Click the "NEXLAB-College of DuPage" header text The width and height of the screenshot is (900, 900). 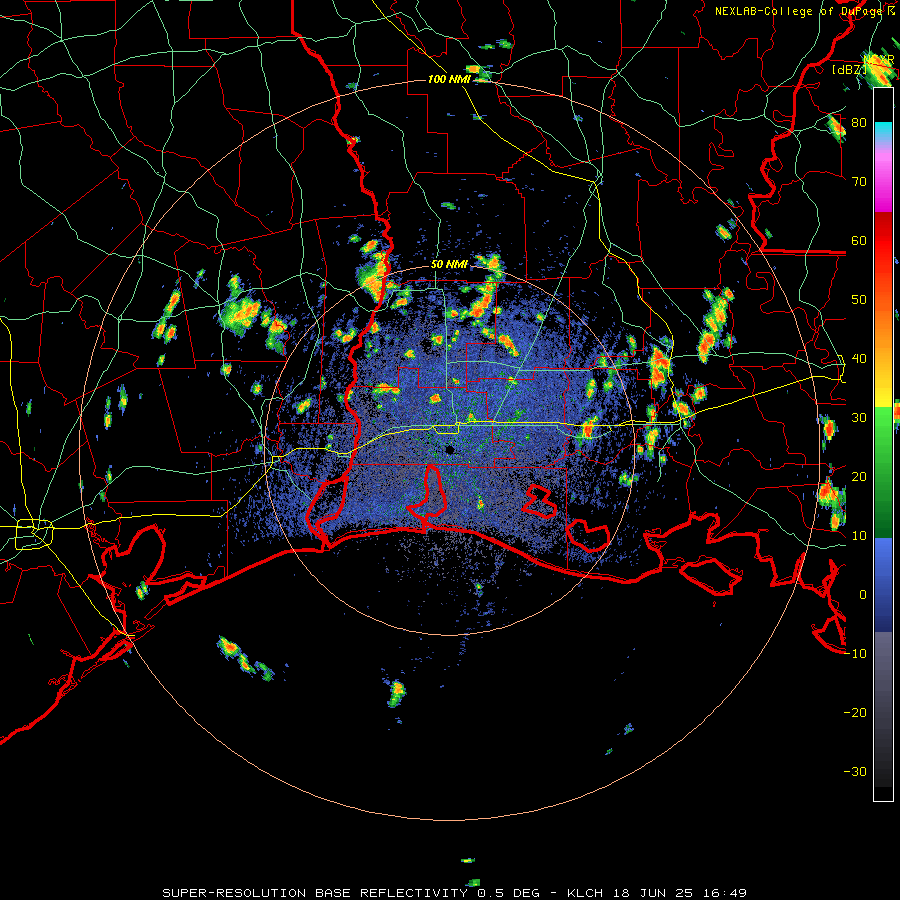tap(797, 11)
